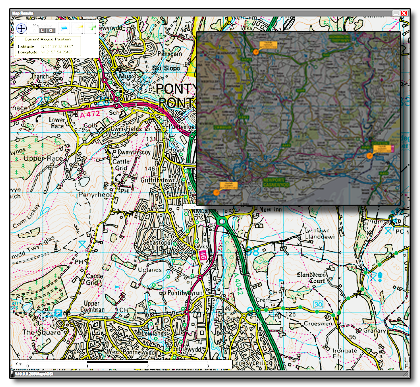420x387 pixels.
Task: Open the bottom-left orange callout label
Action: pyautogui.click(x=229, y=185)
